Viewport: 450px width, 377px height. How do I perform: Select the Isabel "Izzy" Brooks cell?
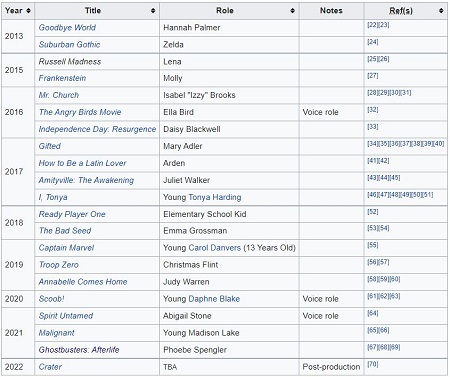[229, 95]
